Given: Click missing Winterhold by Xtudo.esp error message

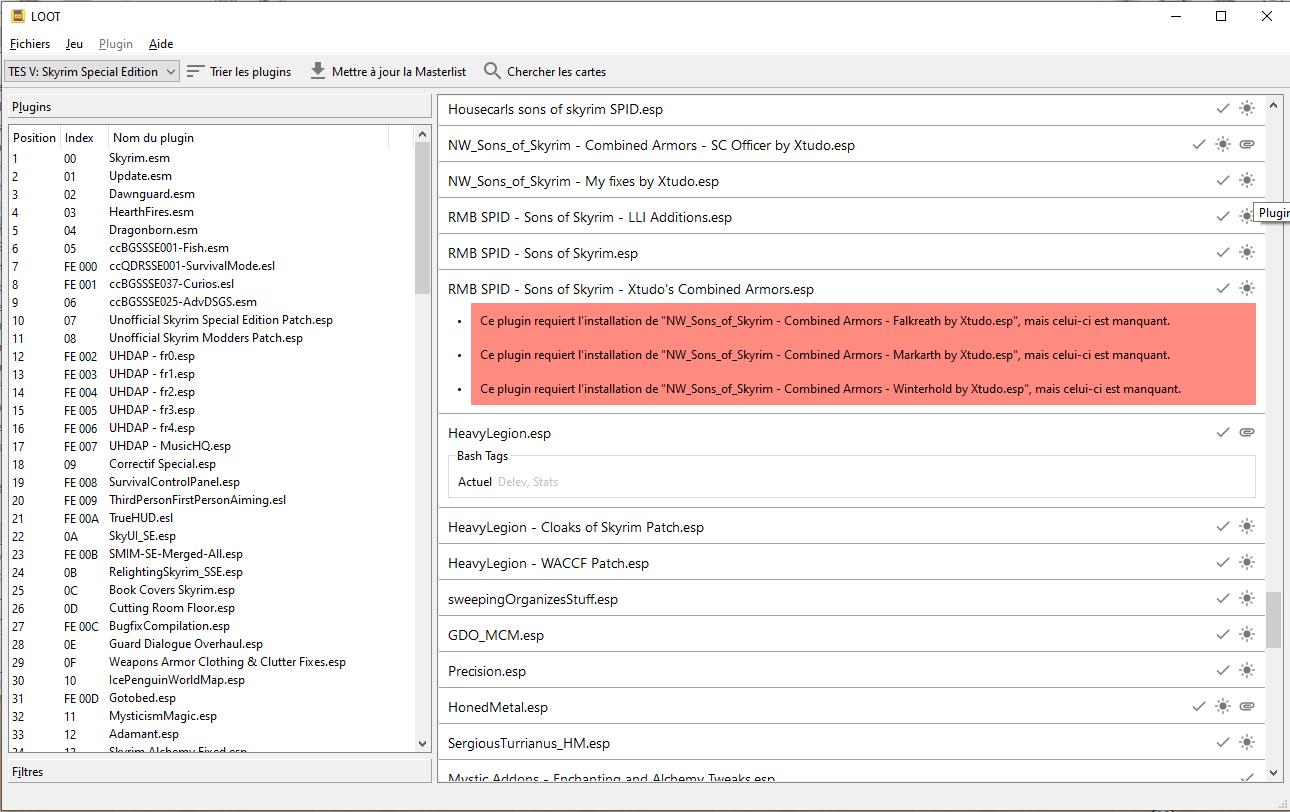Looking at the screenshot, I should click(831, 388).
